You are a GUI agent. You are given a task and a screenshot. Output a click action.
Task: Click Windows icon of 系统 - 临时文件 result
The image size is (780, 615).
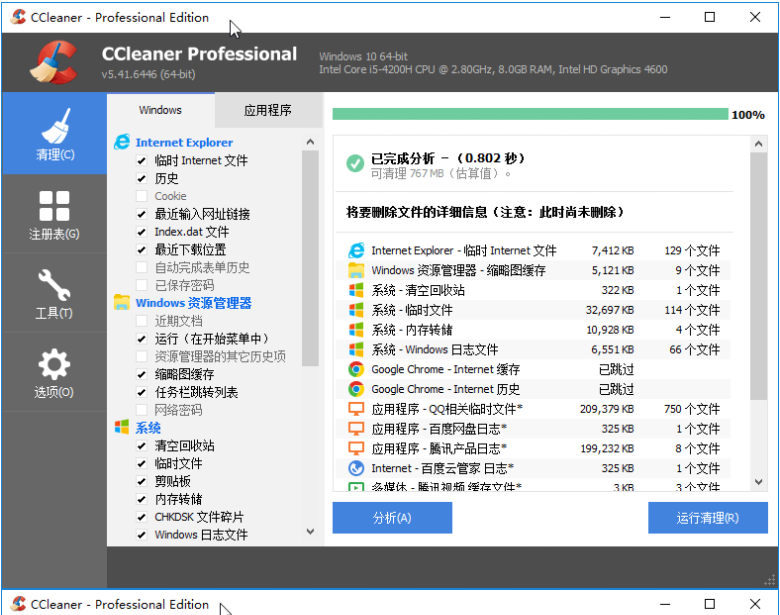(356, 310)
